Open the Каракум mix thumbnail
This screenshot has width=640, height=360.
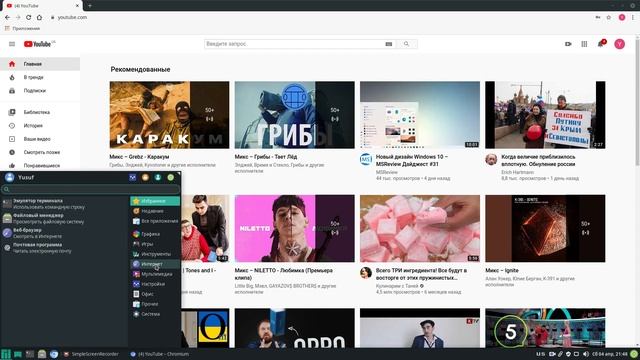pos(169,115)
